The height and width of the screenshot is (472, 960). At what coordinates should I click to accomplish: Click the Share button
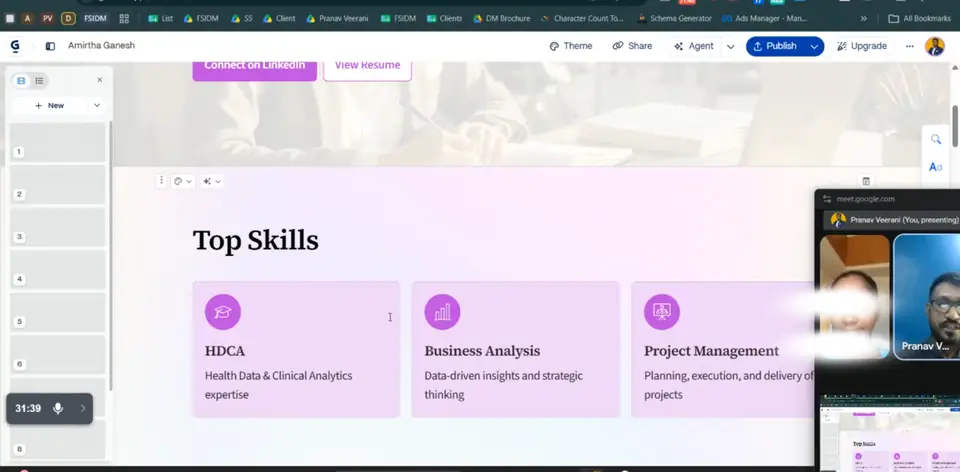[x=632, y=46]
